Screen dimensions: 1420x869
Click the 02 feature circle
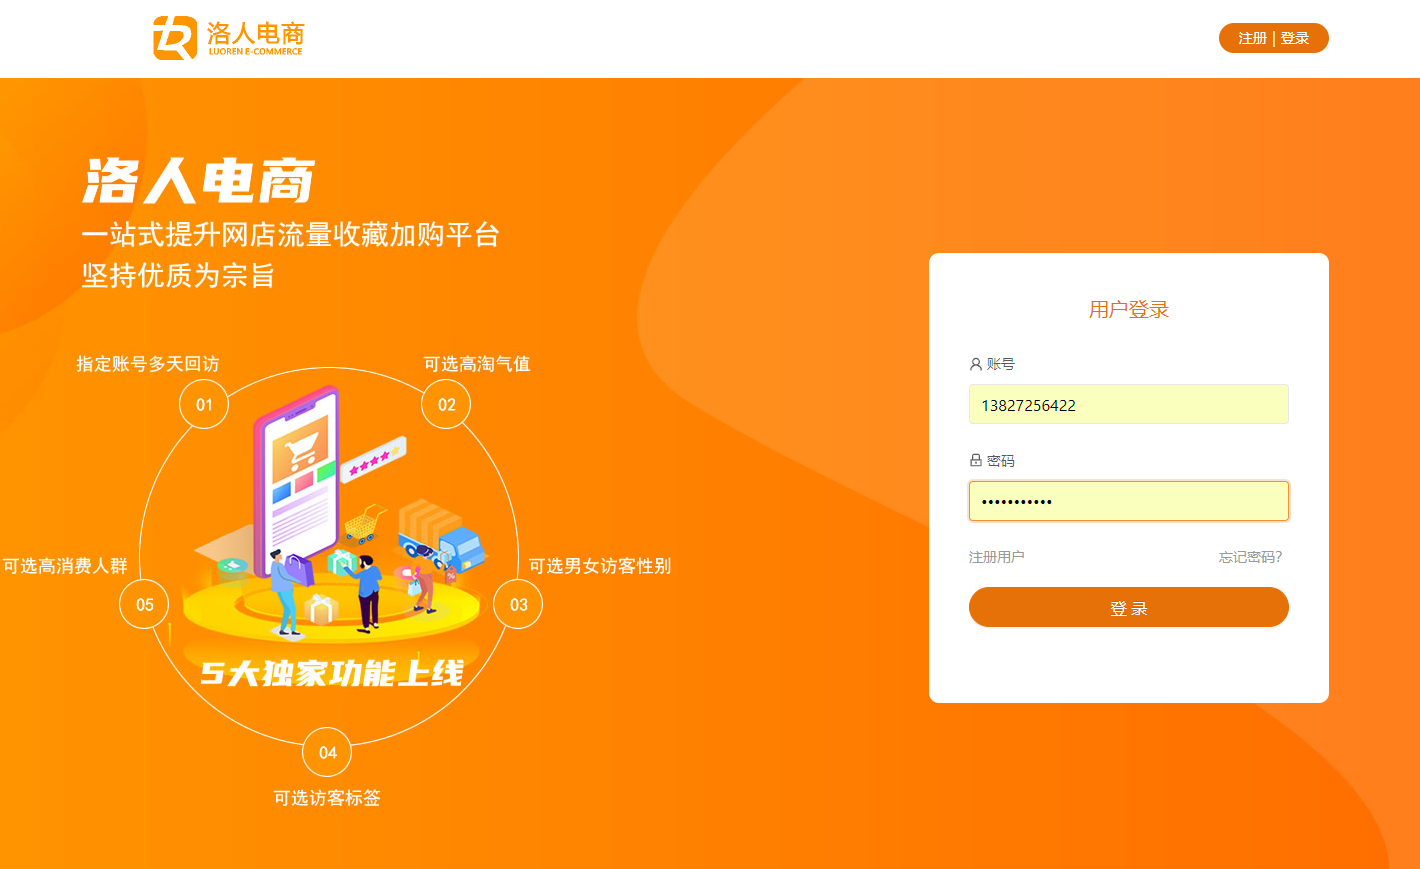(x=446, y=405)
